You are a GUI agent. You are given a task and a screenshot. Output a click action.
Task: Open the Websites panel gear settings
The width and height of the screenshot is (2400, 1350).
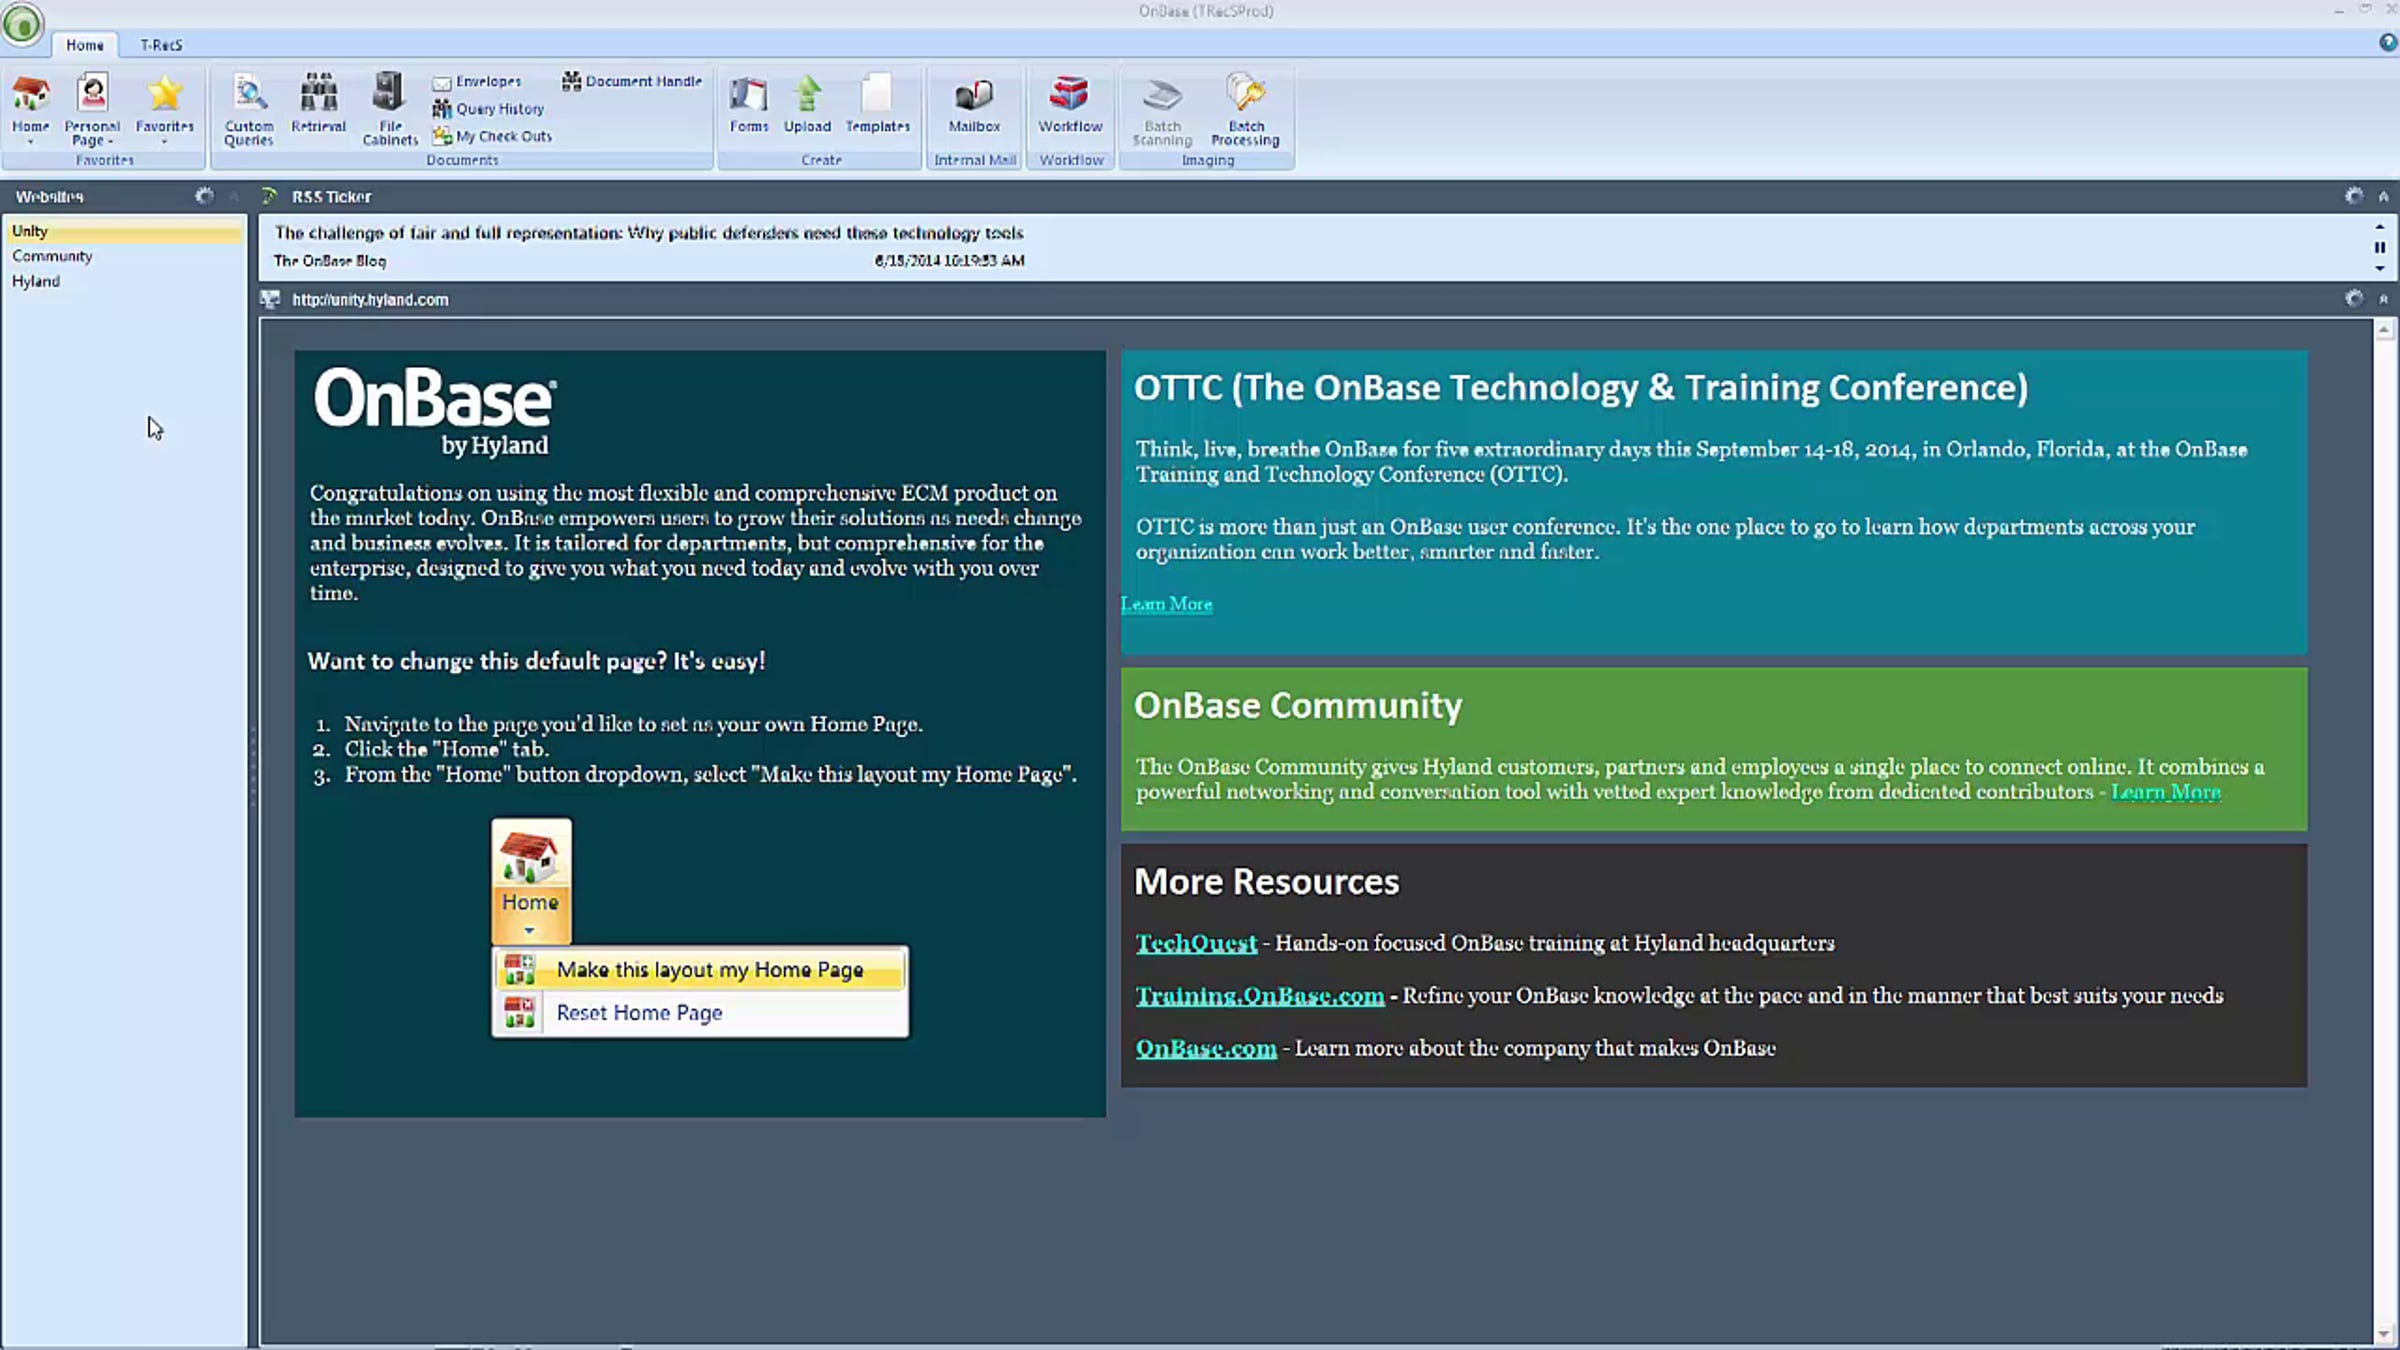(x=204, y=196)
